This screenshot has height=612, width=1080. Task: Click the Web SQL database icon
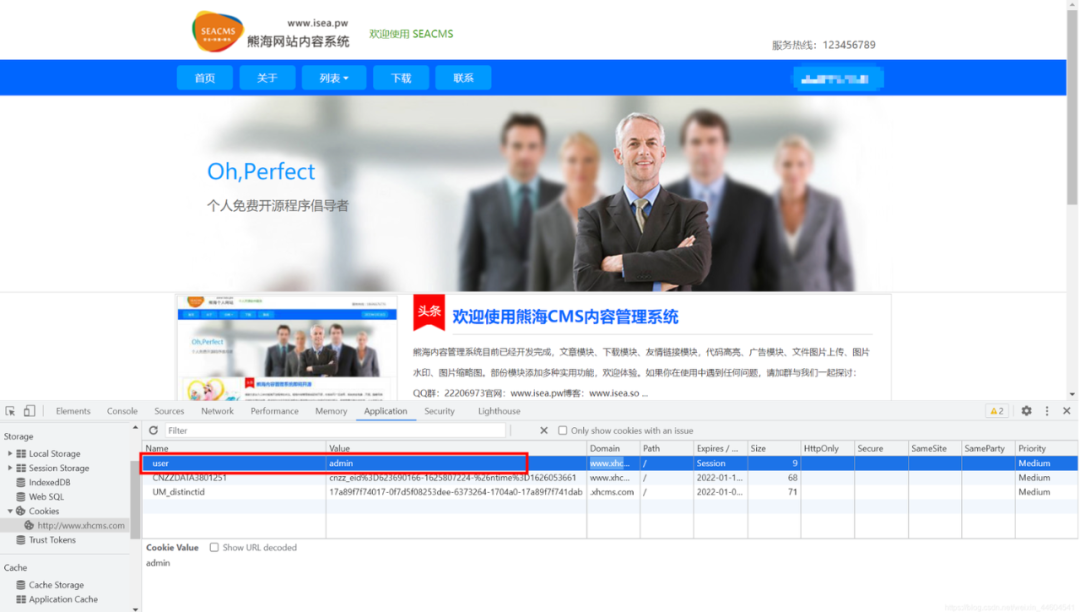tap(21, 497)
